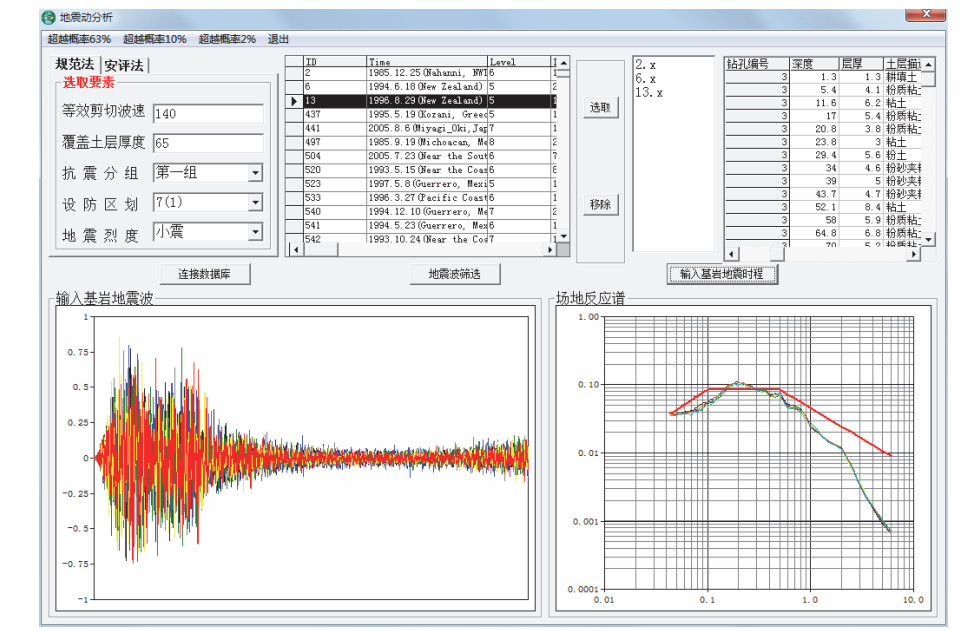Click the 等效剪切波速 input field
The height and width of the screenshot is (631, 979).
point(208,114)
